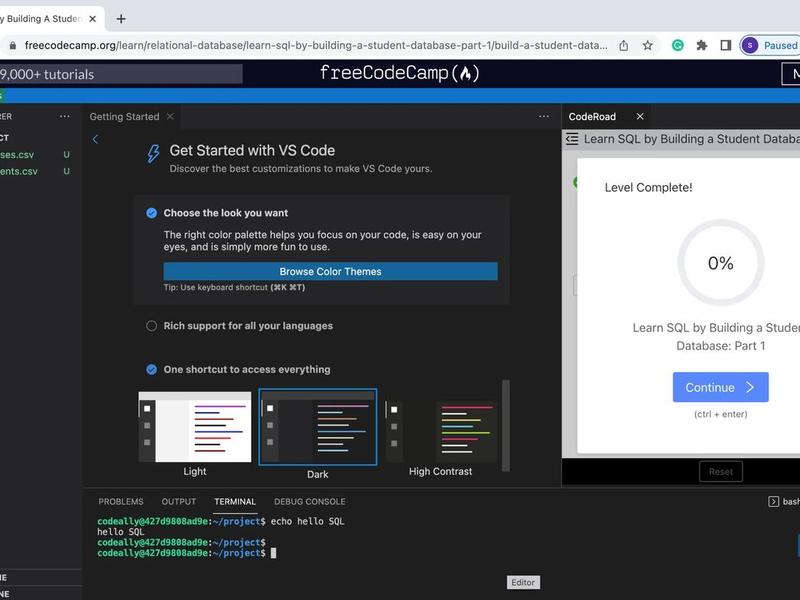Choose the Dark theme thumbnail
The width and height of the screenshot is (800, 600).
[x=317, y=427]
